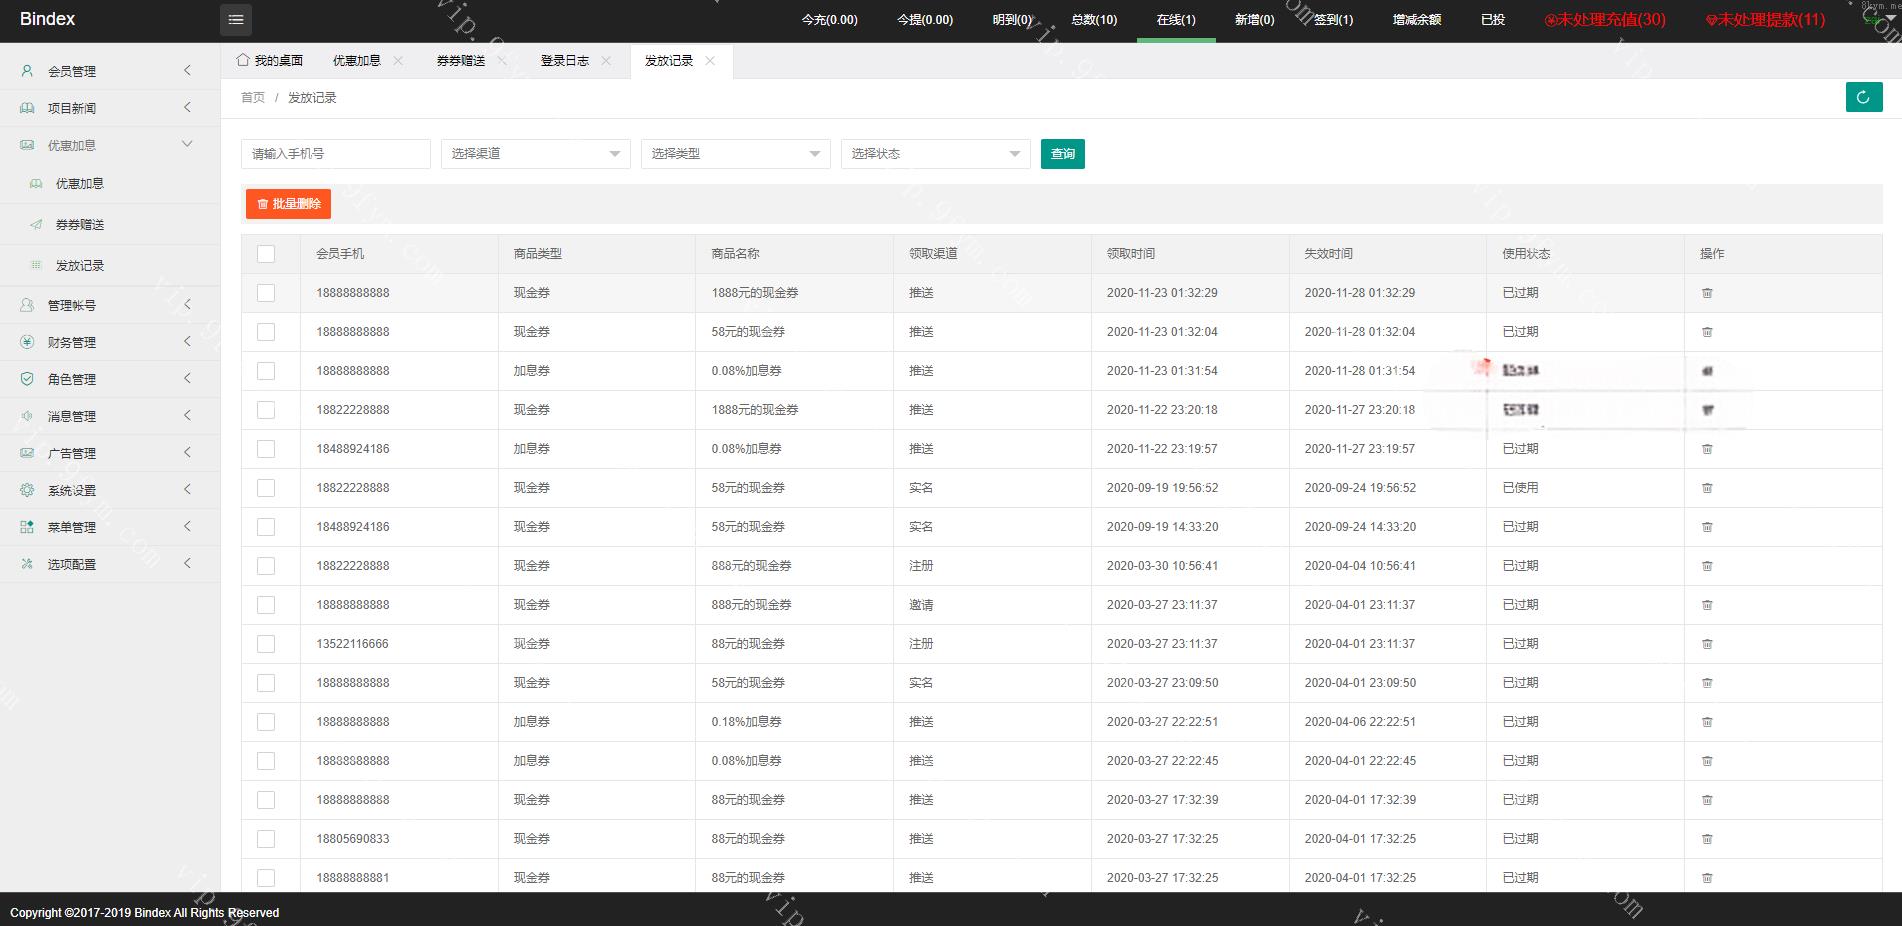Image resolution: width=1902 pixels, height=926 pixels.
Task: Click the 会员管理 user icon in sidebar
Action: (27, 71)
